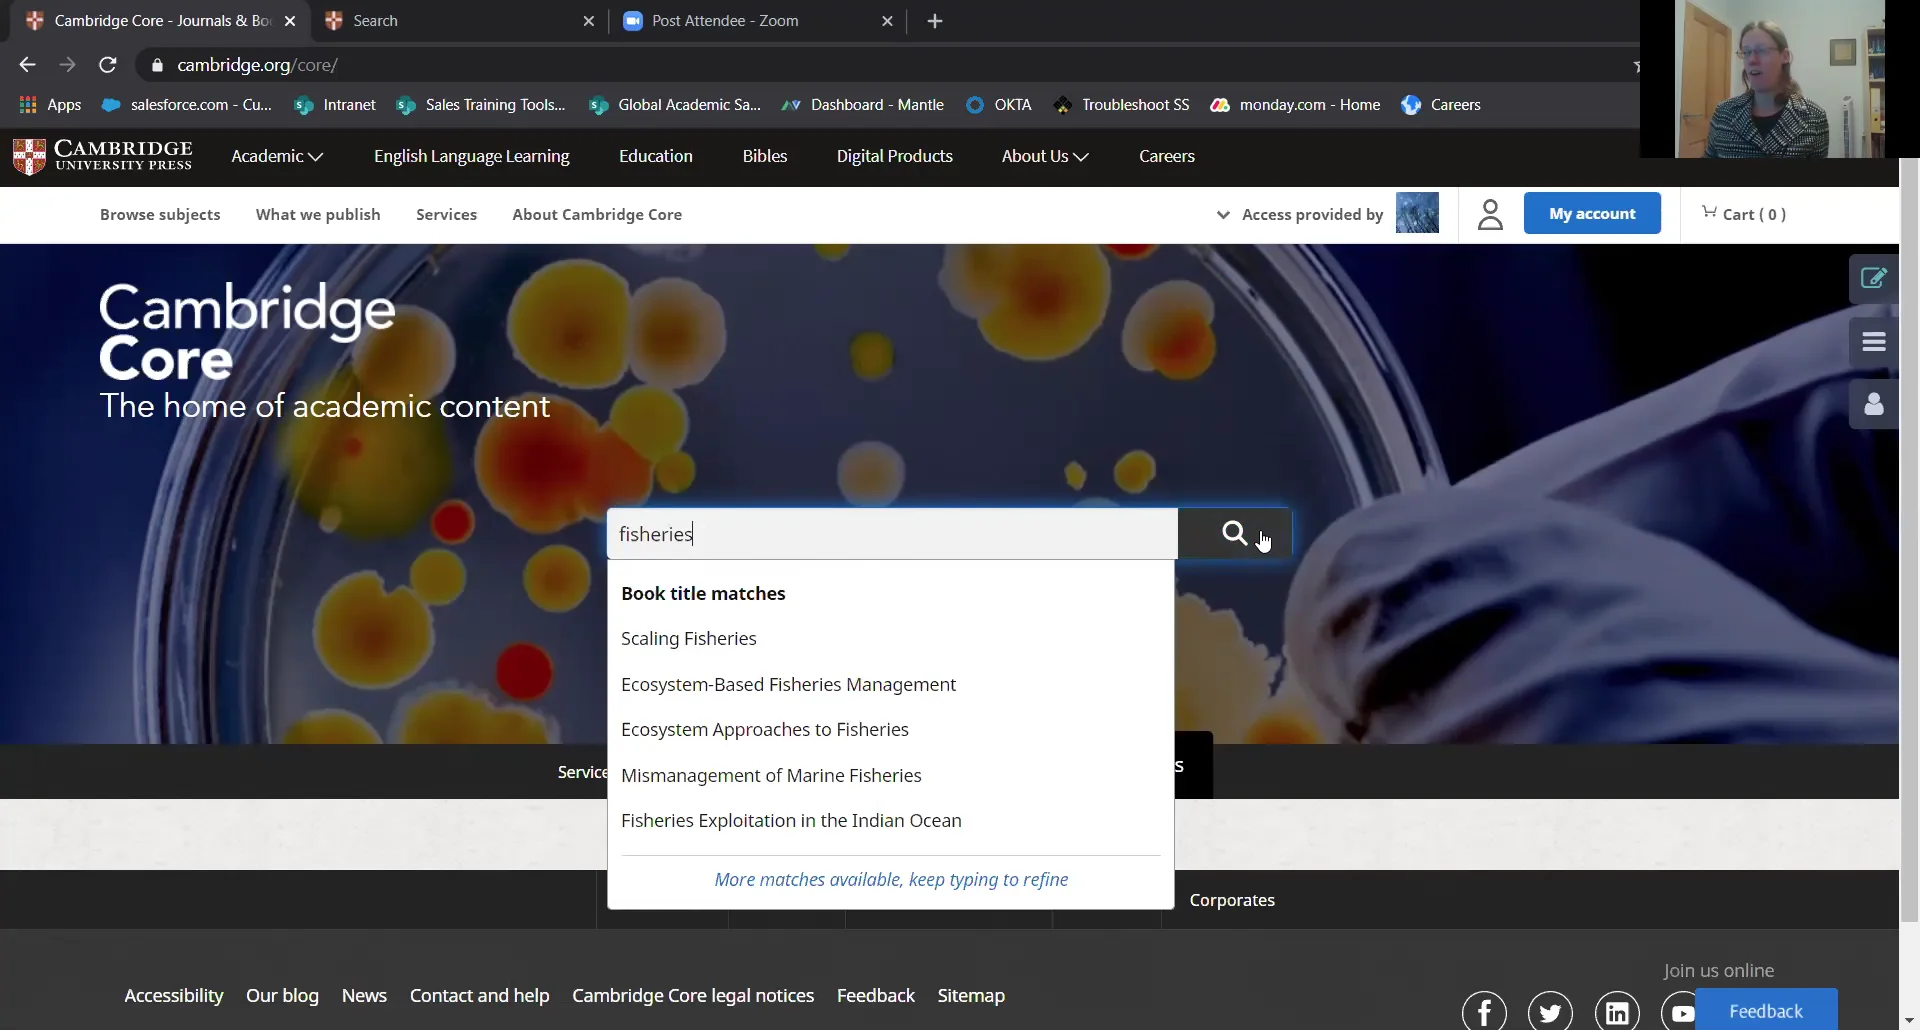Open the News footer link
Screen dimensions: 1920x1030
coord(364,996)
